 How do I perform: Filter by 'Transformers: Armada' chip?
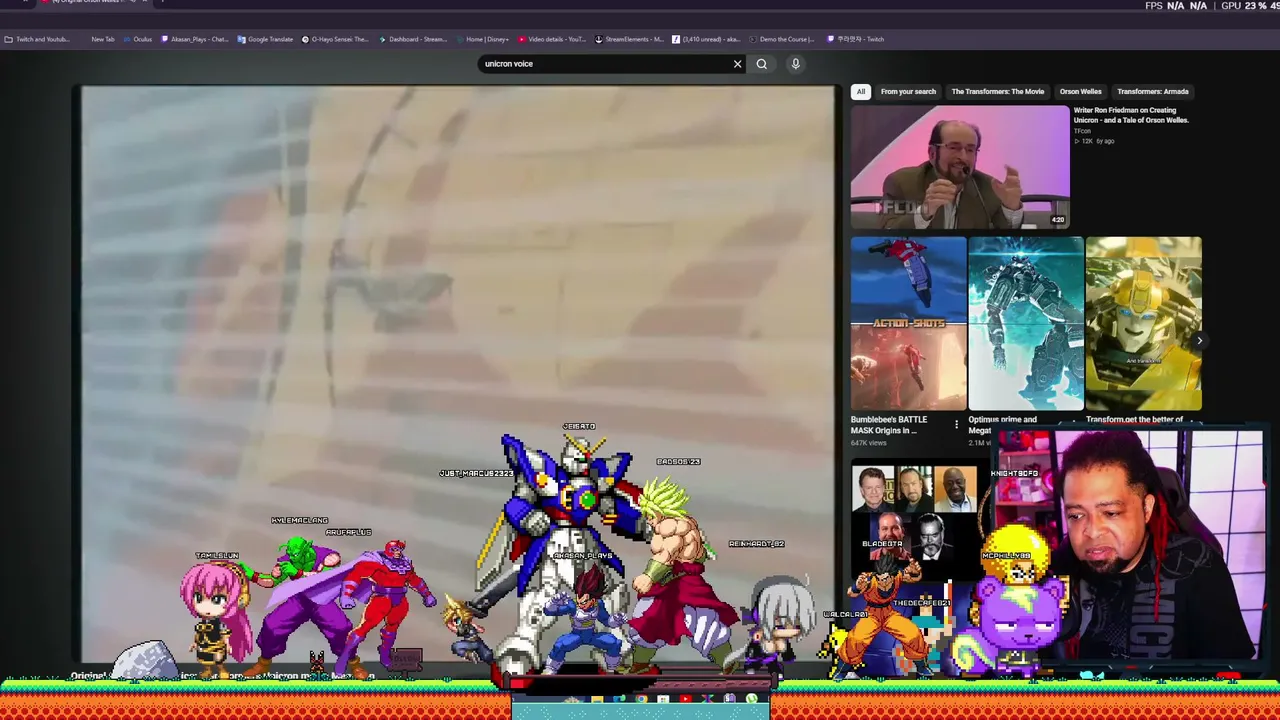[x=1153, y=92]
